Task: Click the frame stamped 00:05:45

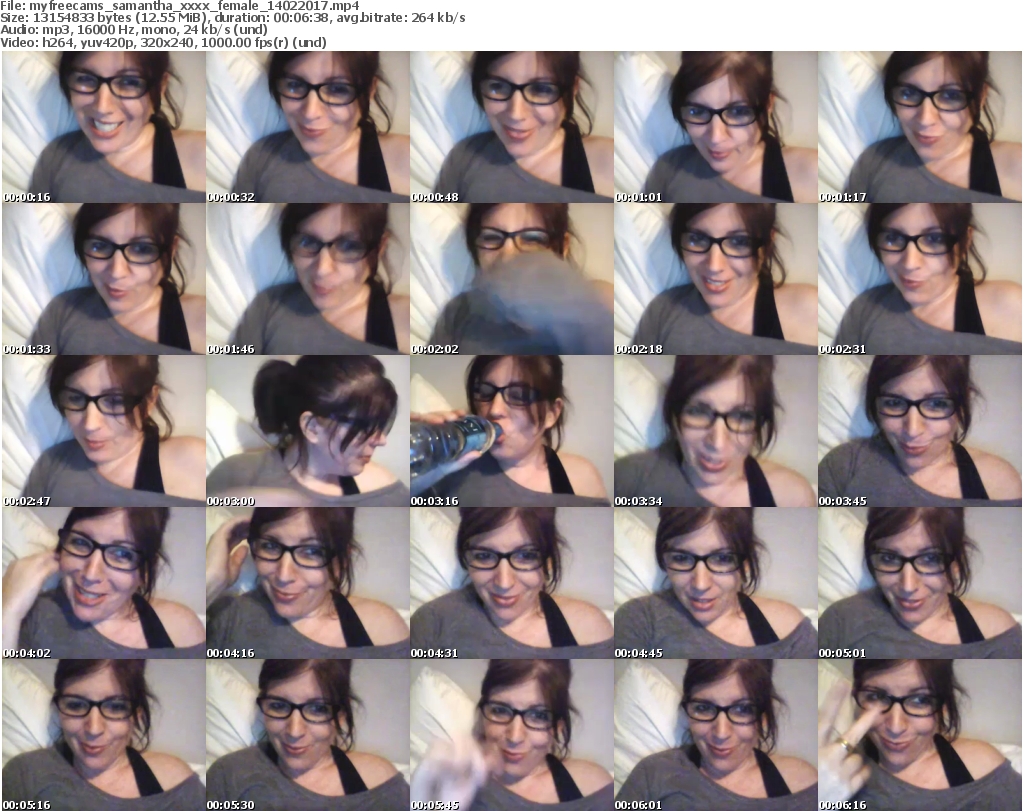Action: [511, 735]
